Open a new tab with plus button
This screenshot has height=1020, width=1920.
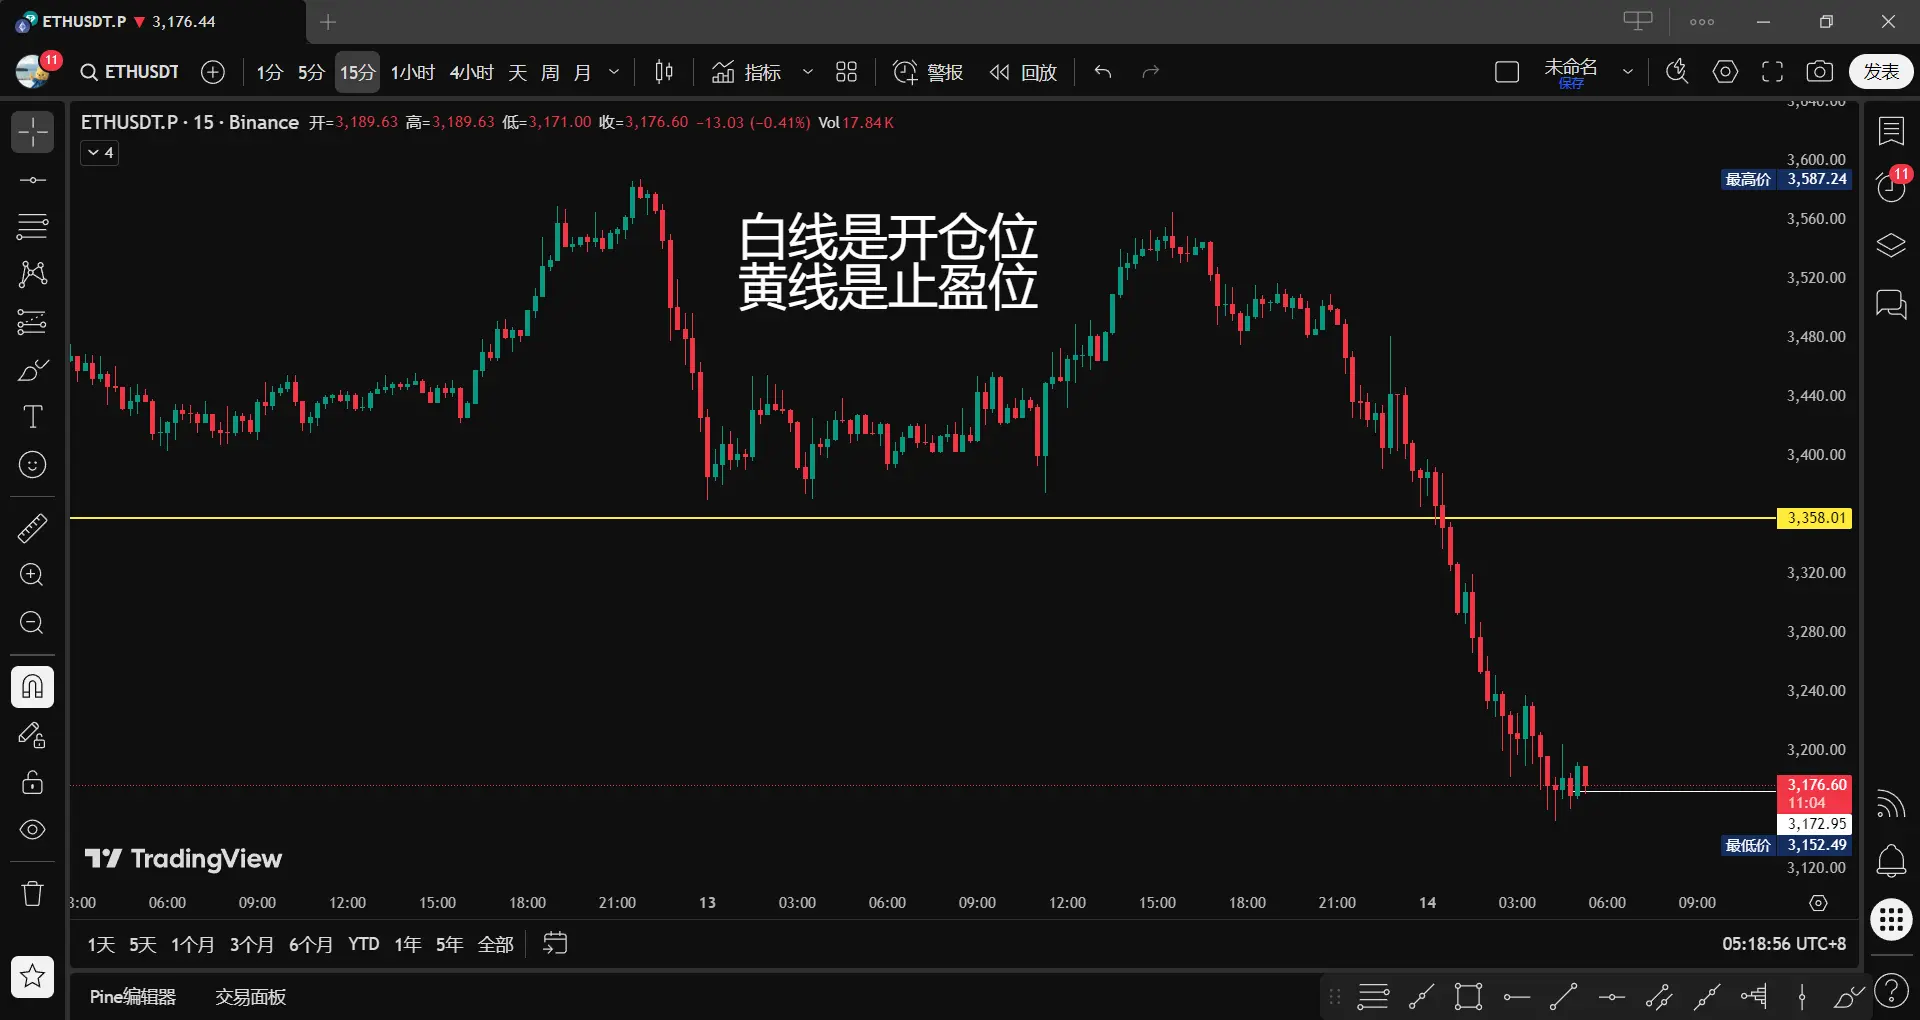pos(328,22)
